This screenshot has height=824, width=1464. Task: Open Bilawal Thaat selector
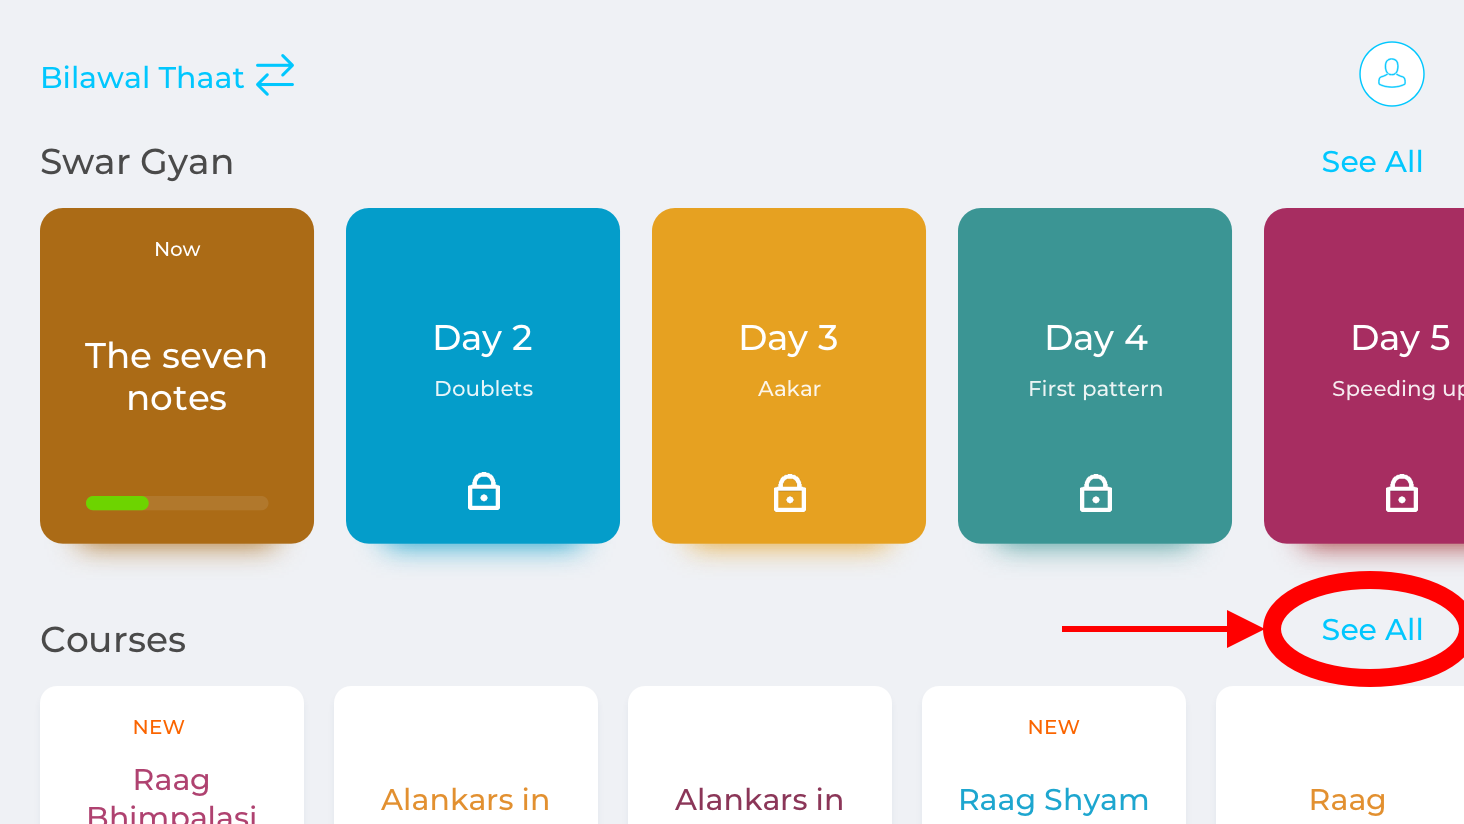143,77
